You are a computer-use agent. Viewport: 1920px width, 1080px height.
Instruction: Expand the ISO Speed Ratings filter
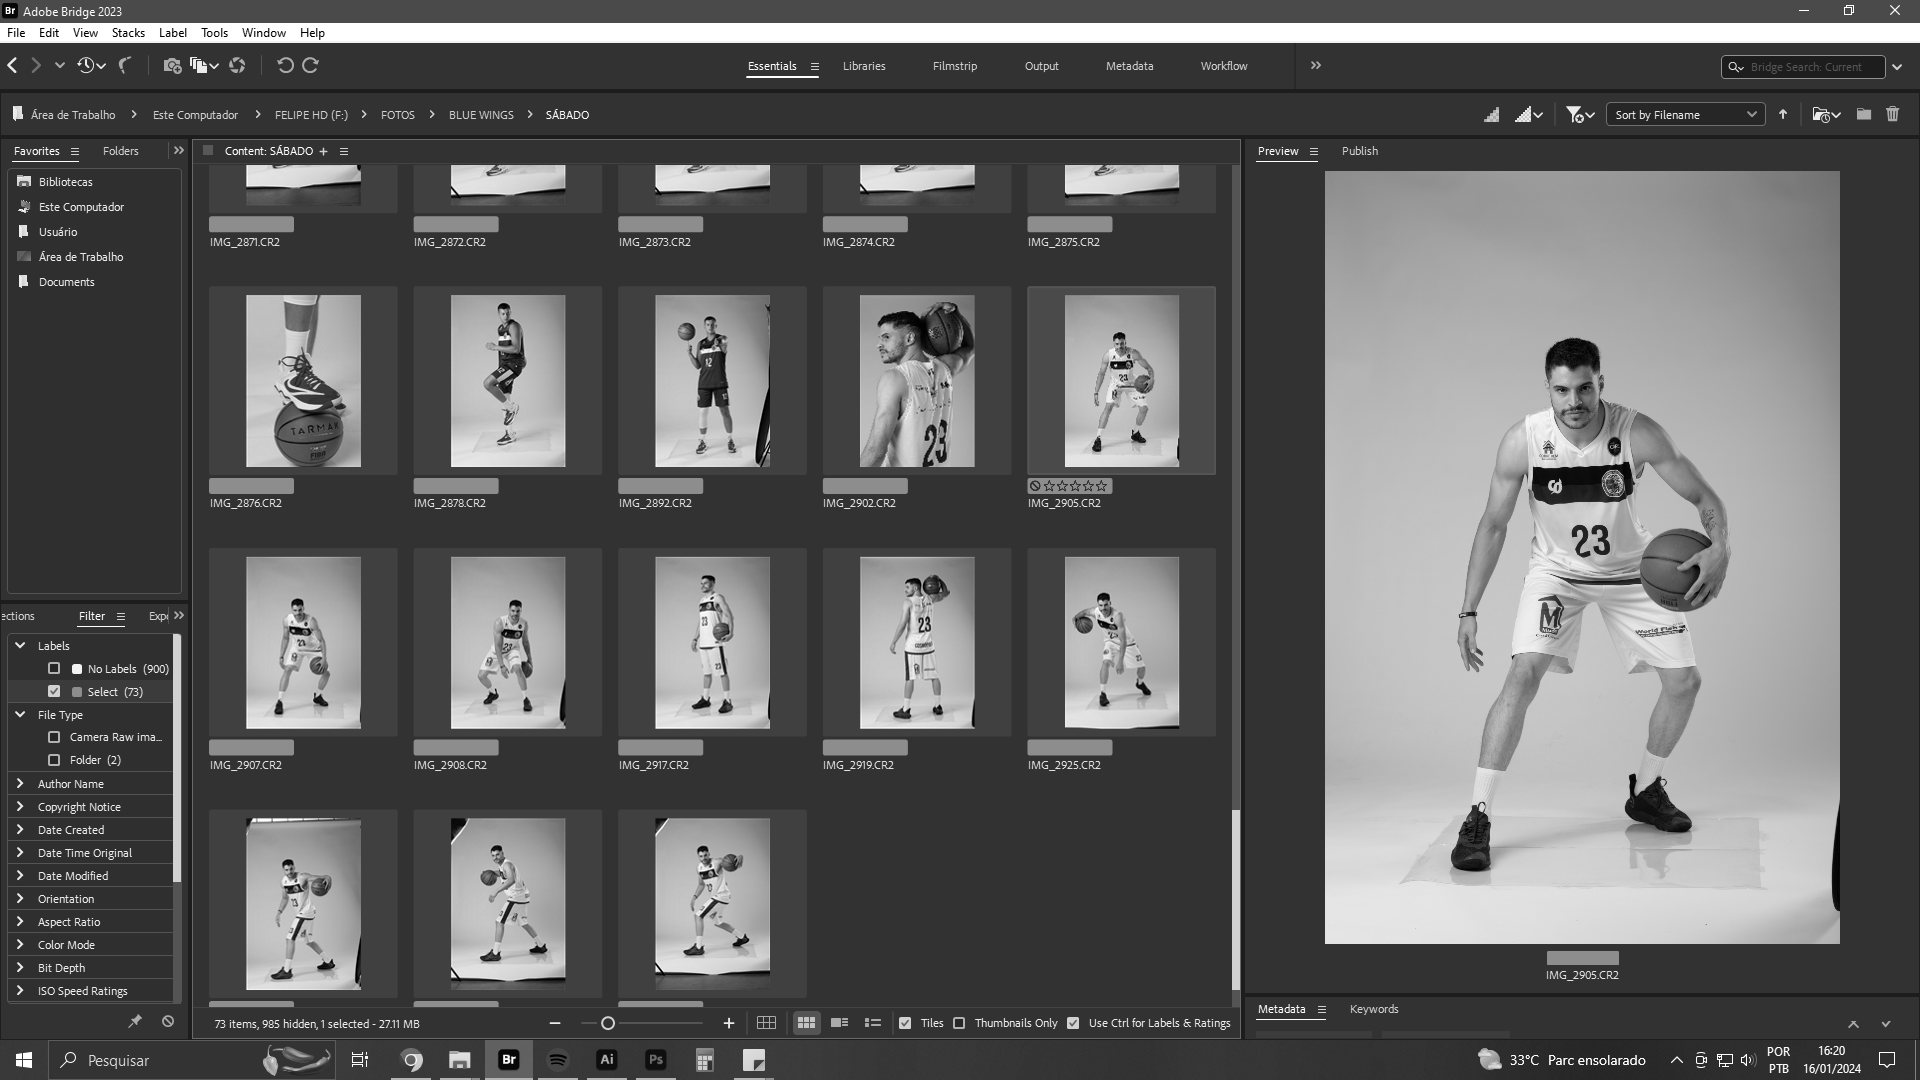coord(20,991)
